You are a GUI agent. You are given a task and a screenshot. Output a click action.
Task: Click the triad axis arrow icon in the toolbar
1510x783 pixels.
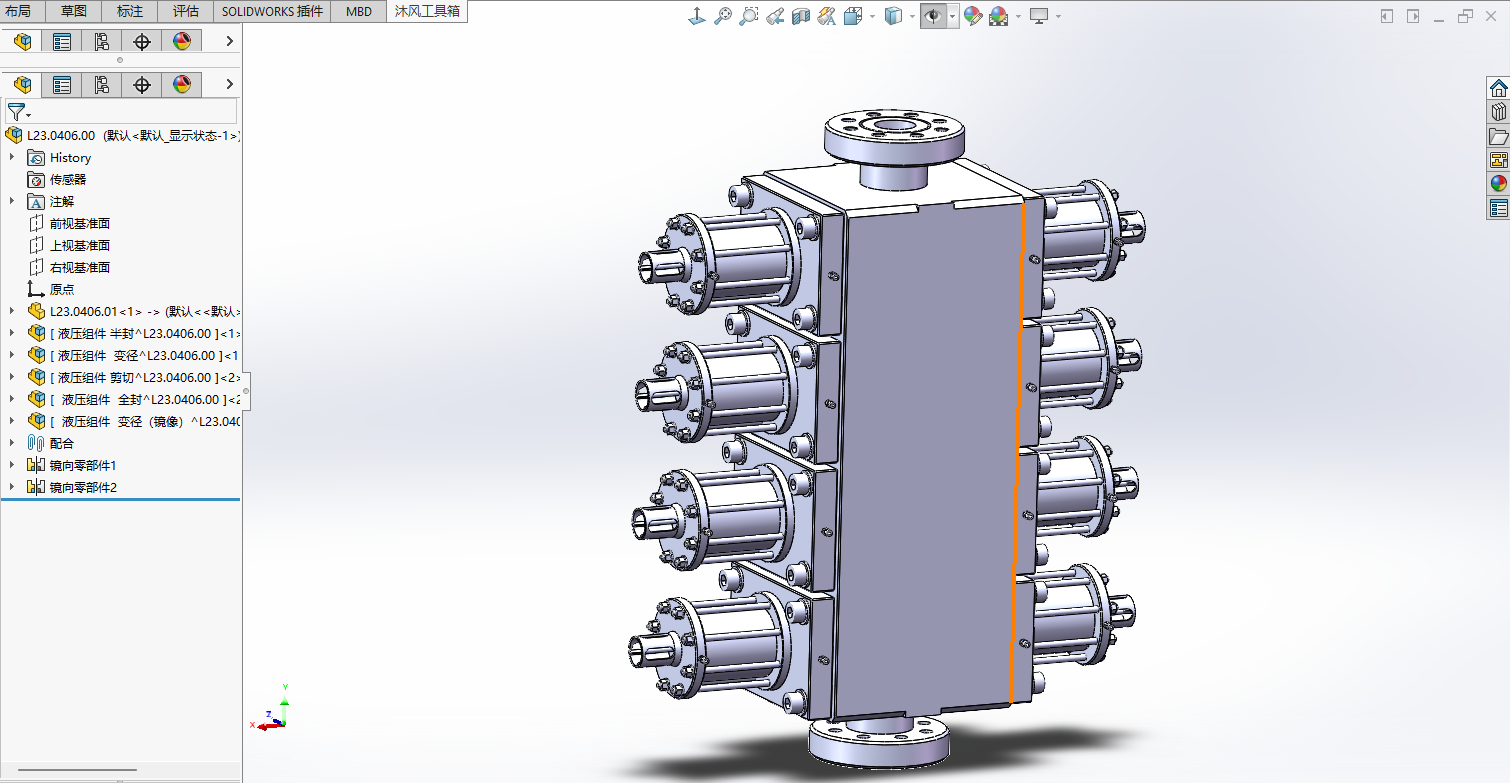698,16
